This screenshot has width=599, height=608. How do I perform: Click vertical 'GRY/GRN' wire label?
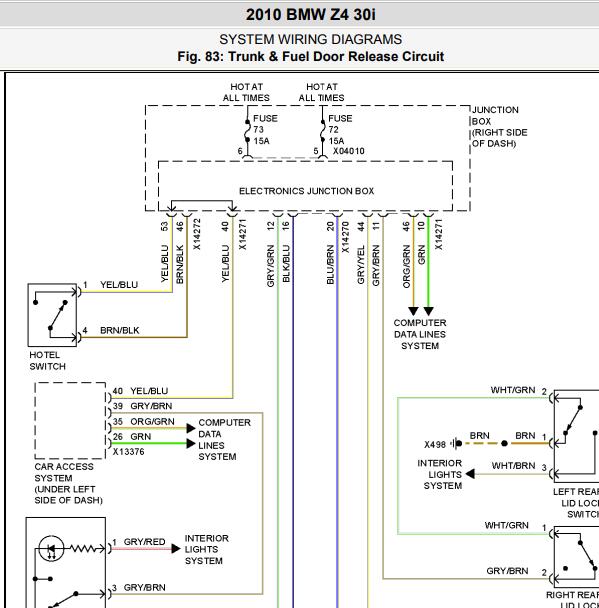pos(271,266)
